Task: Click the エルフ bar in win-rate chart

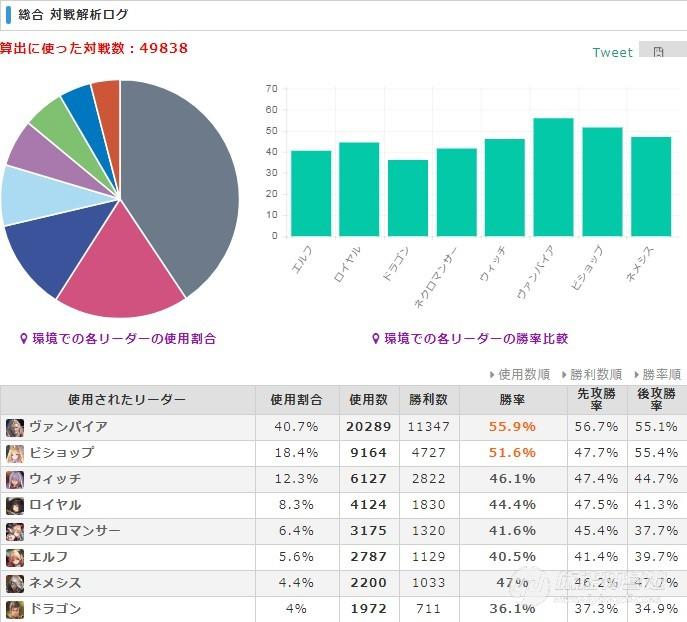Action: click(x=311, y=194)
